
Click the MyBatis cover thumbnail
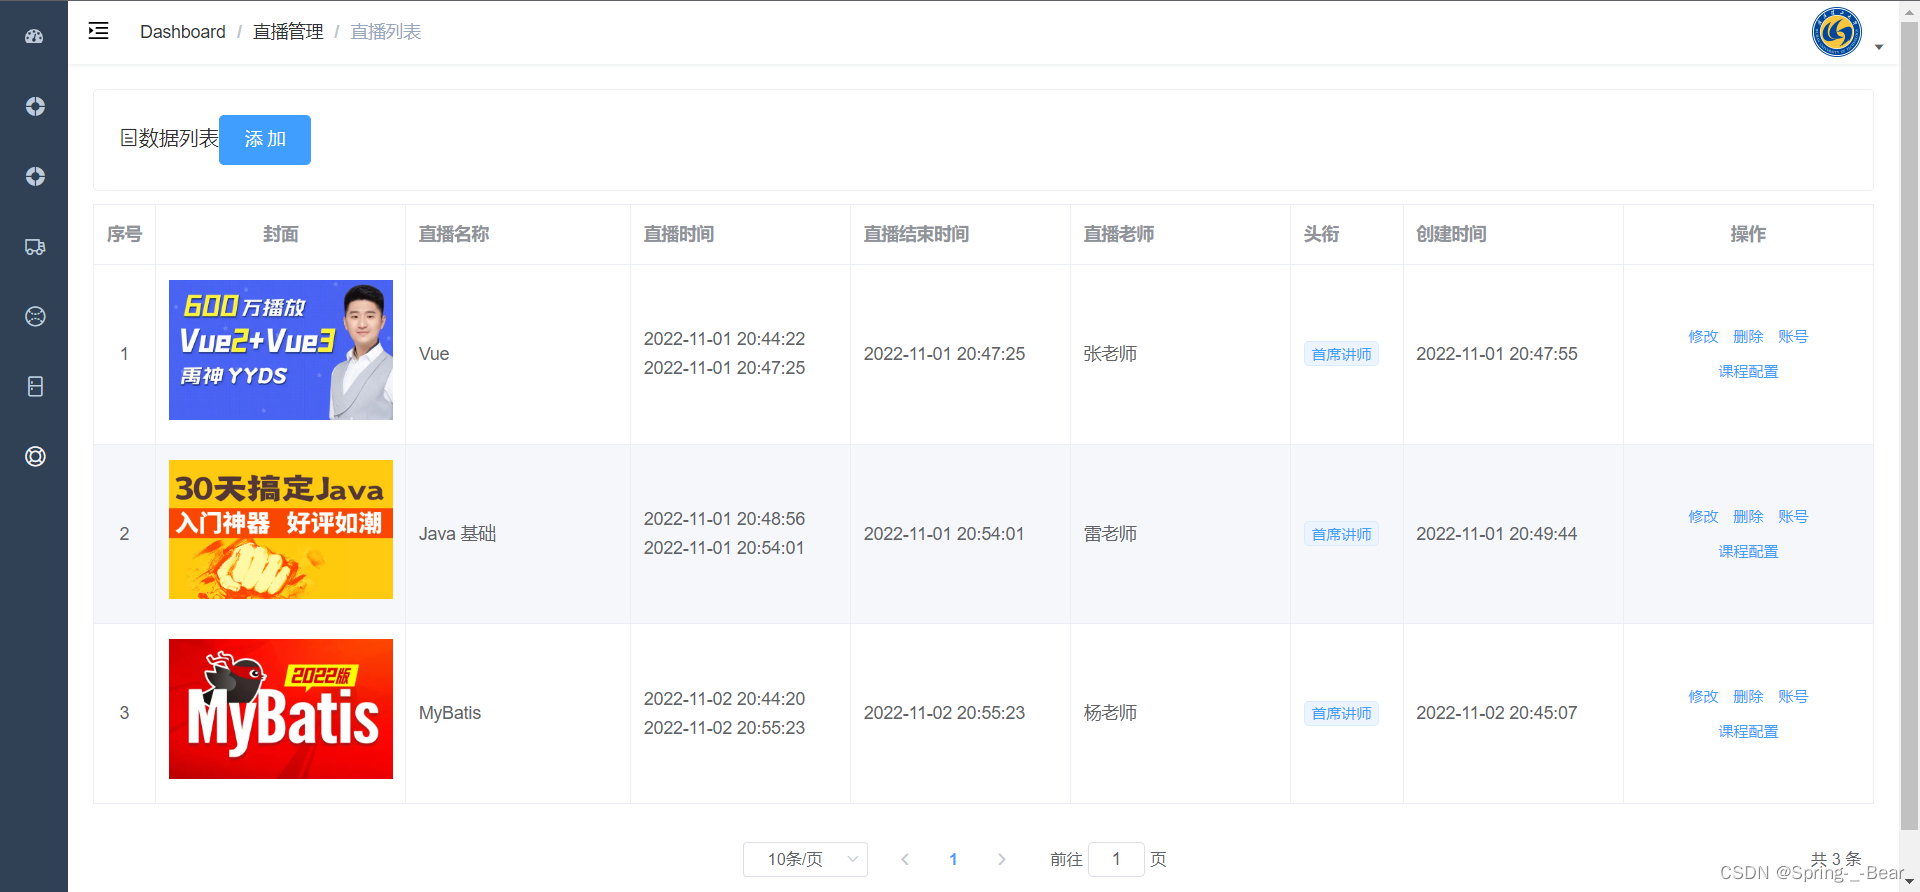click(x=281, y=709)
